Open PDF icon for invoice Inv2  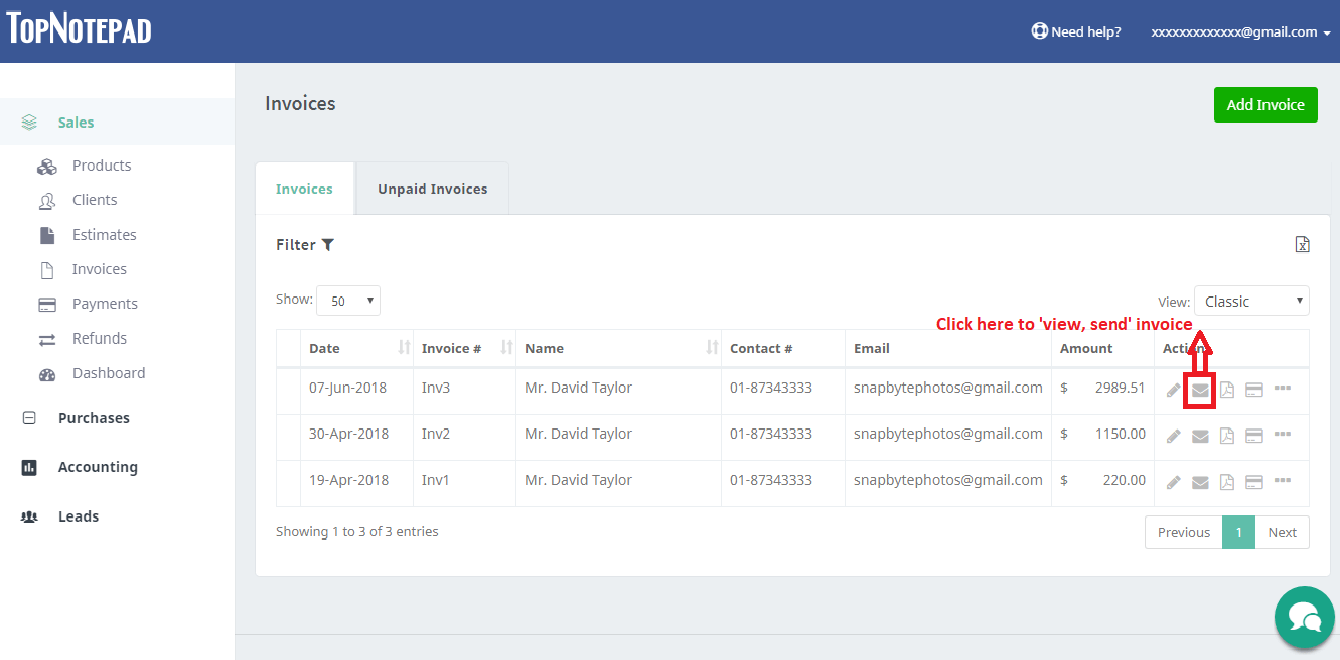point(1226,436)
